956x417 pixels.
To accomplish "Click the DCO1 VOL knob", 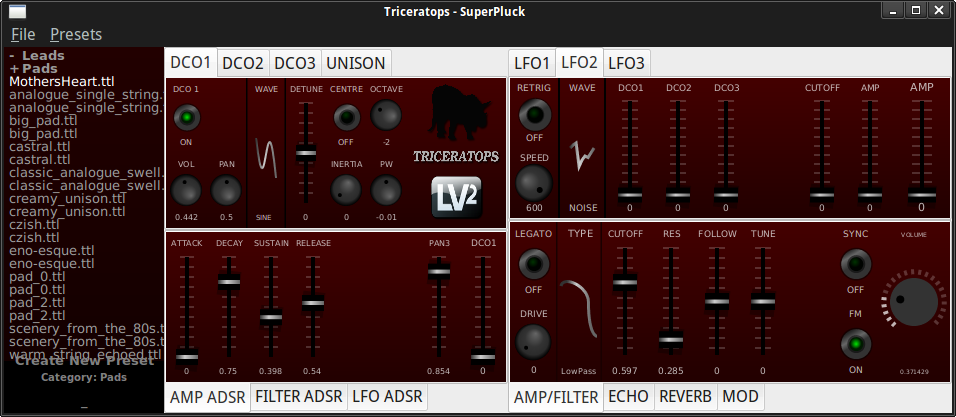I will [x=186, y=191].
